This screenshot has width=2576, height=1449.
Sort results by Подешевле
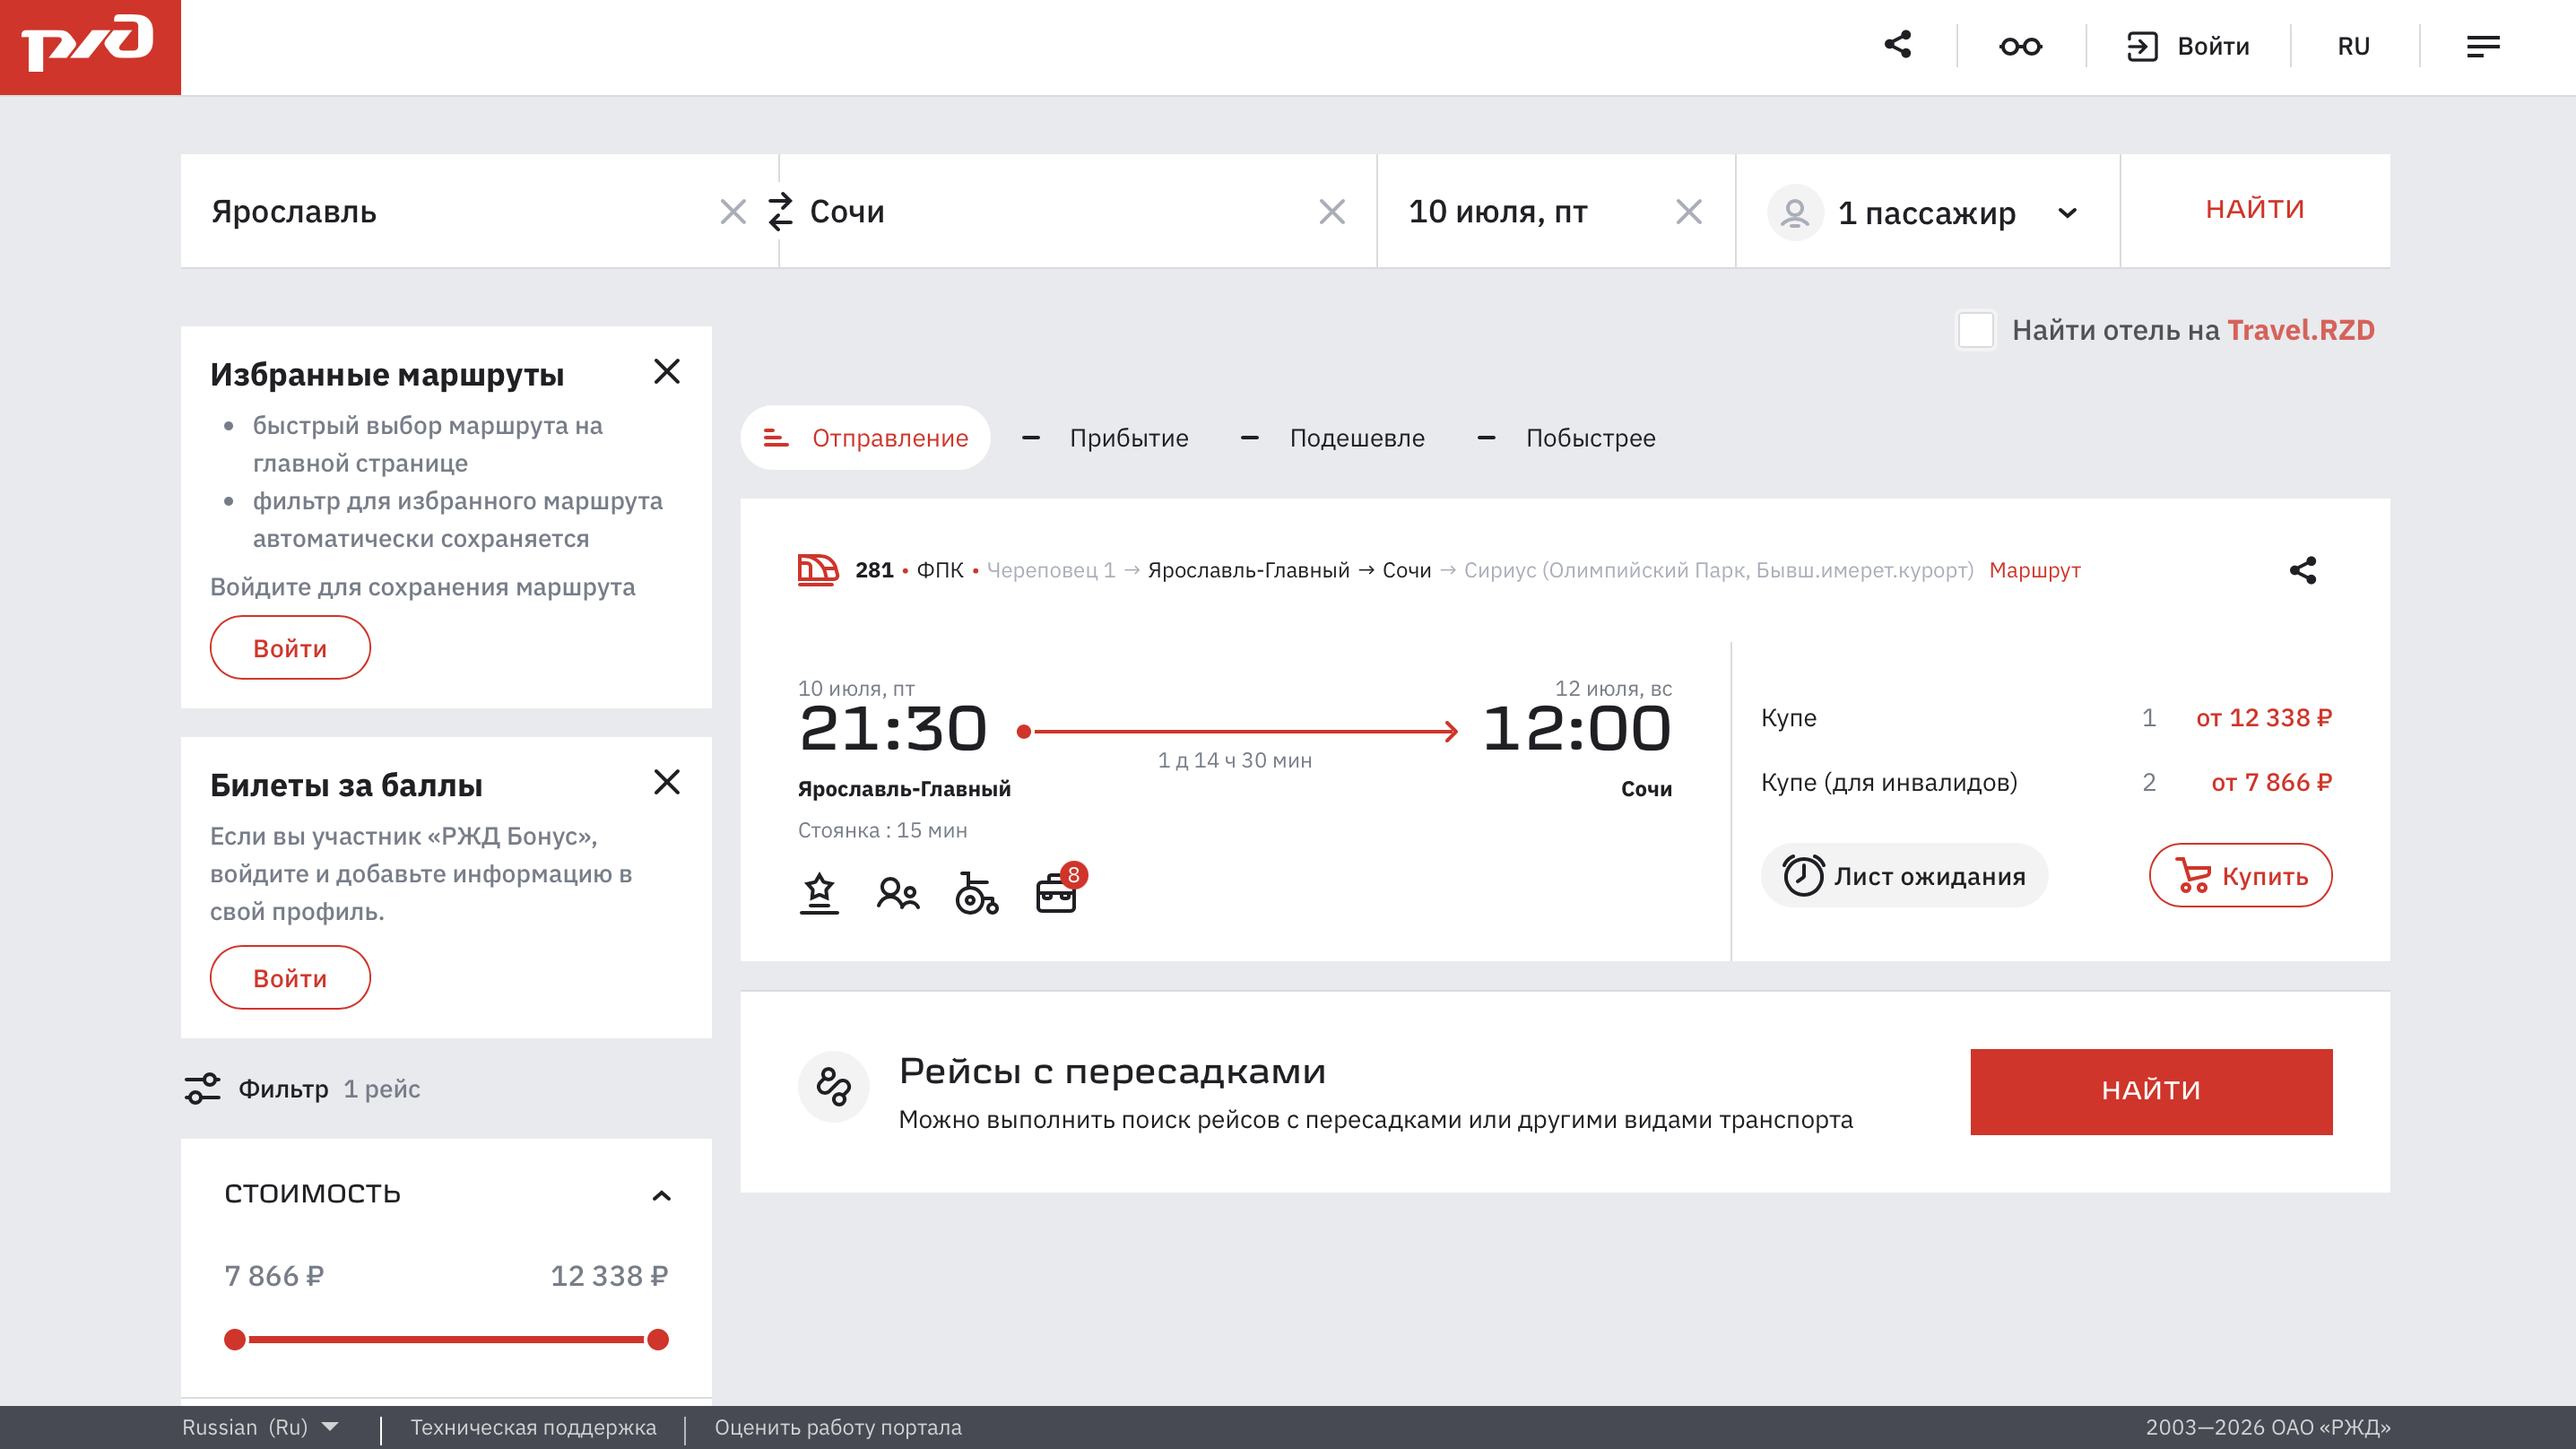(1356, 438)
